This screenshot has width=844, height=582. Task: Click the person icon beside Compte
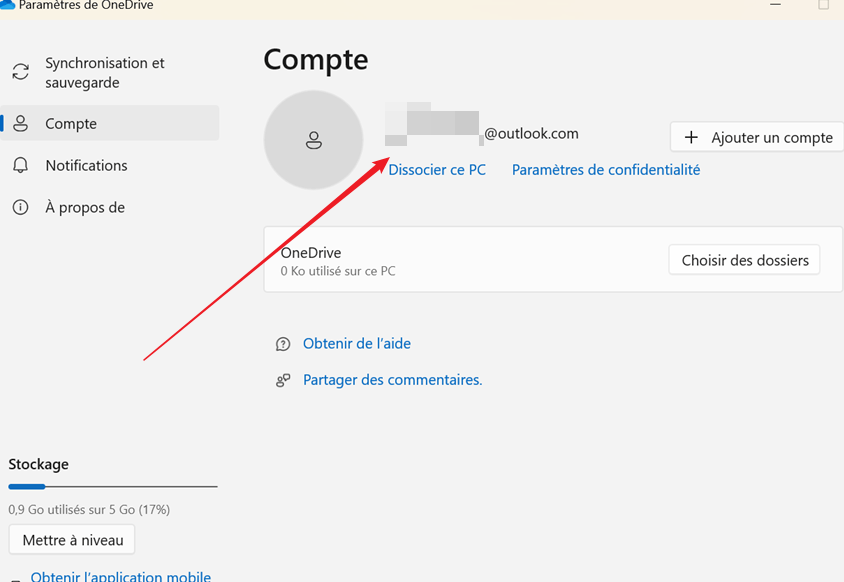[20, 123]
